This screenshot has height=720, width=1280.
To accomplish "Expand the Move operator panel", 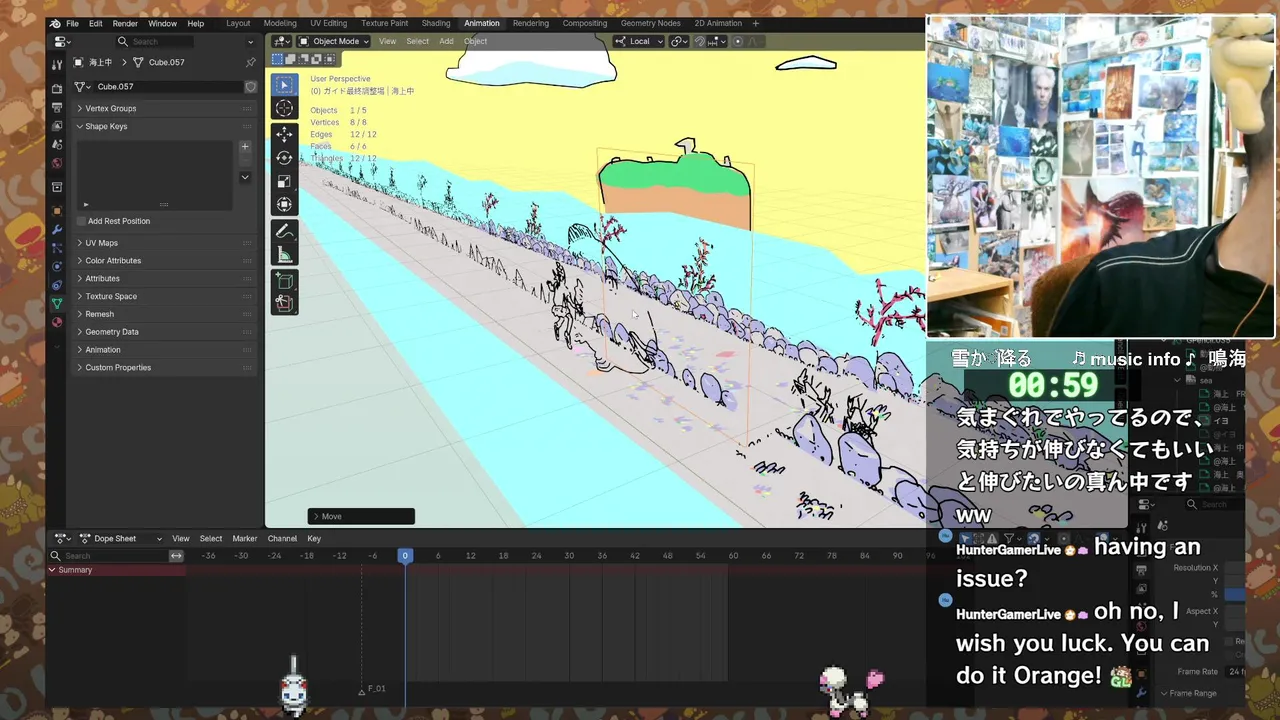I will [361, 516].
